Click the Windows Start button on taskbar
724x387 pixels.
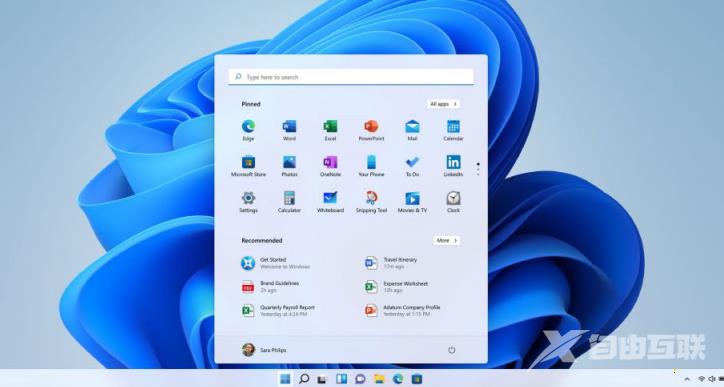[x=285, y=379]
